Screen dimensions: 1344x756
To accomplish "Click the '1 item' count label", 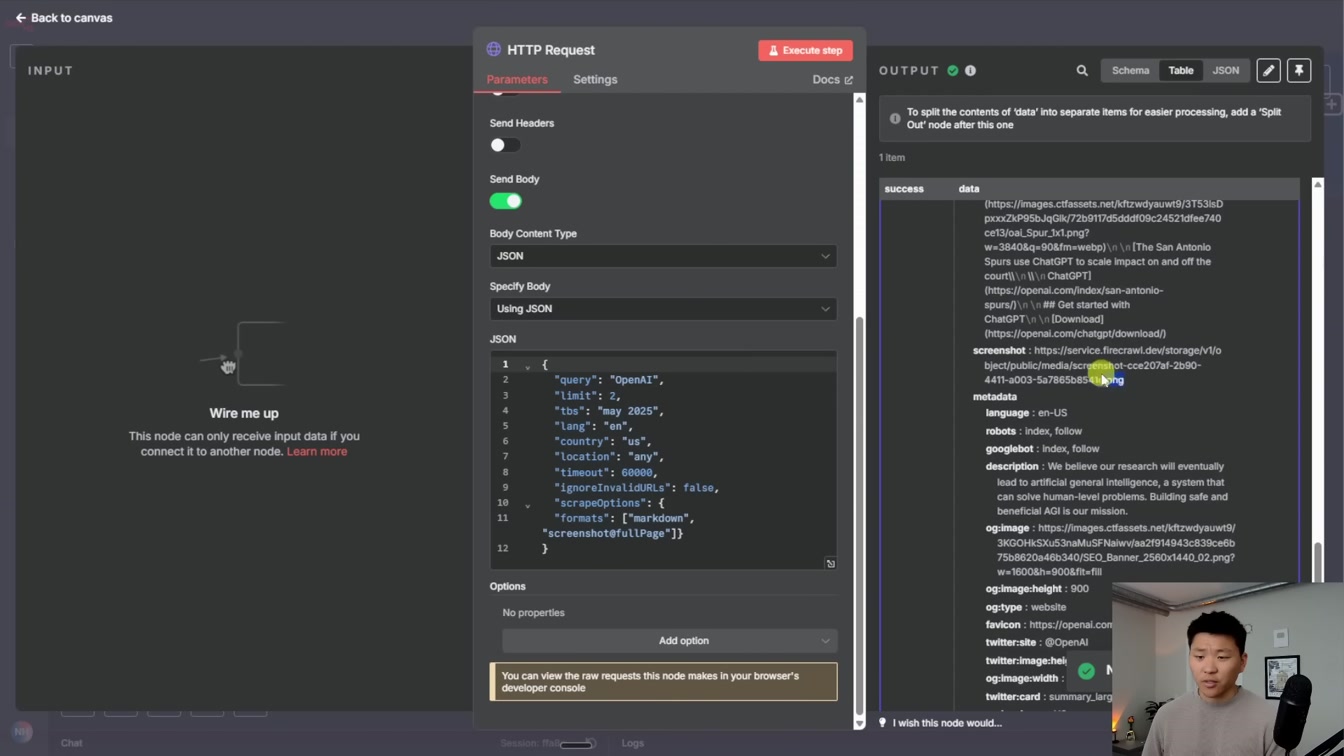I will (x=892, y=158).
